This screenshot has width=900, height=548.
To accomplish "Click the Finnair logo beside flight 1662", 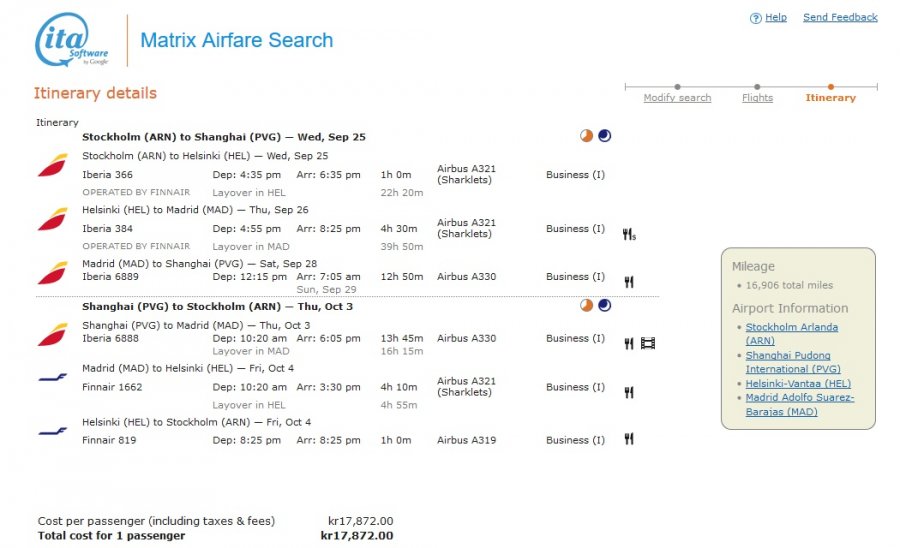I will (52, 378).
